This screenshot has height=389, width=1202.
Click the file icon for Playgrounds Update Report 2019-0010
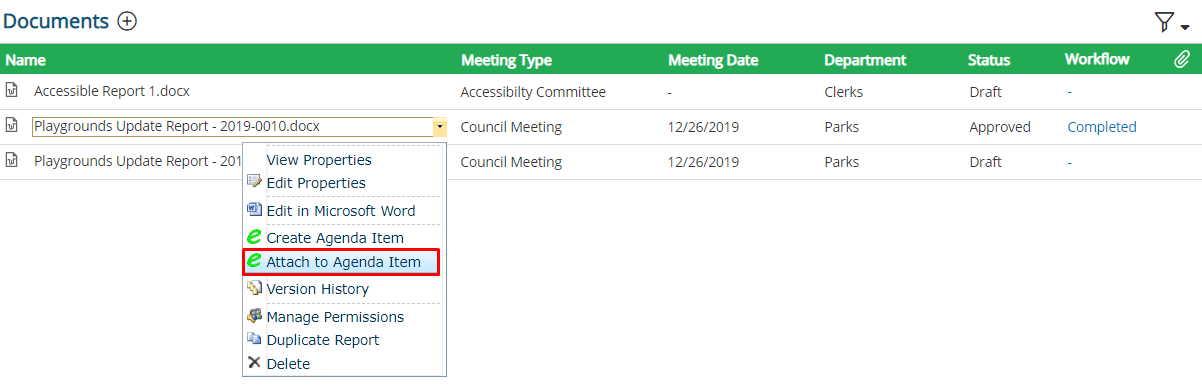[x=12, y=126]
